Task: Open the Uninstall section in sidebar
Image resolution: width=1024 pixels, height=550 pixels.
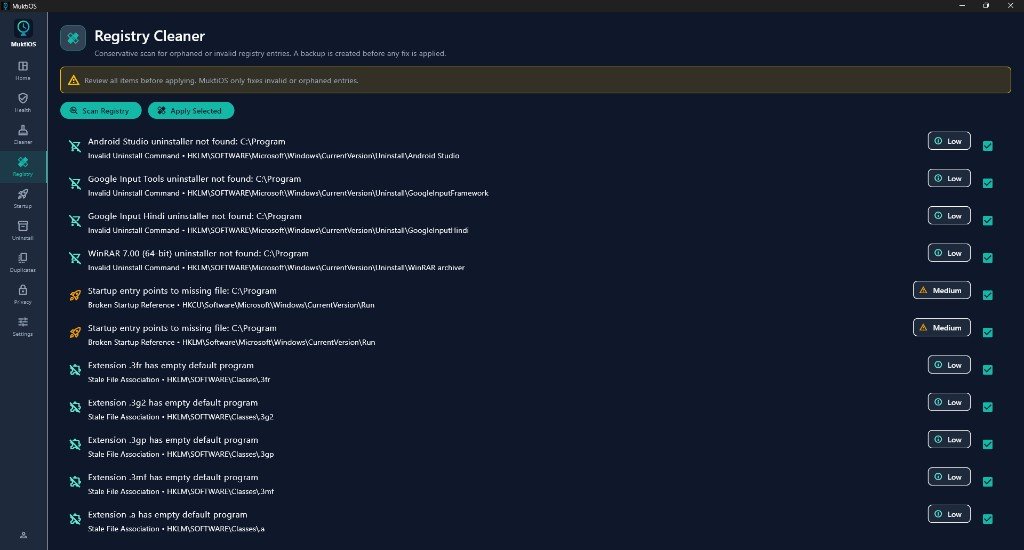Action: (23, 231)
